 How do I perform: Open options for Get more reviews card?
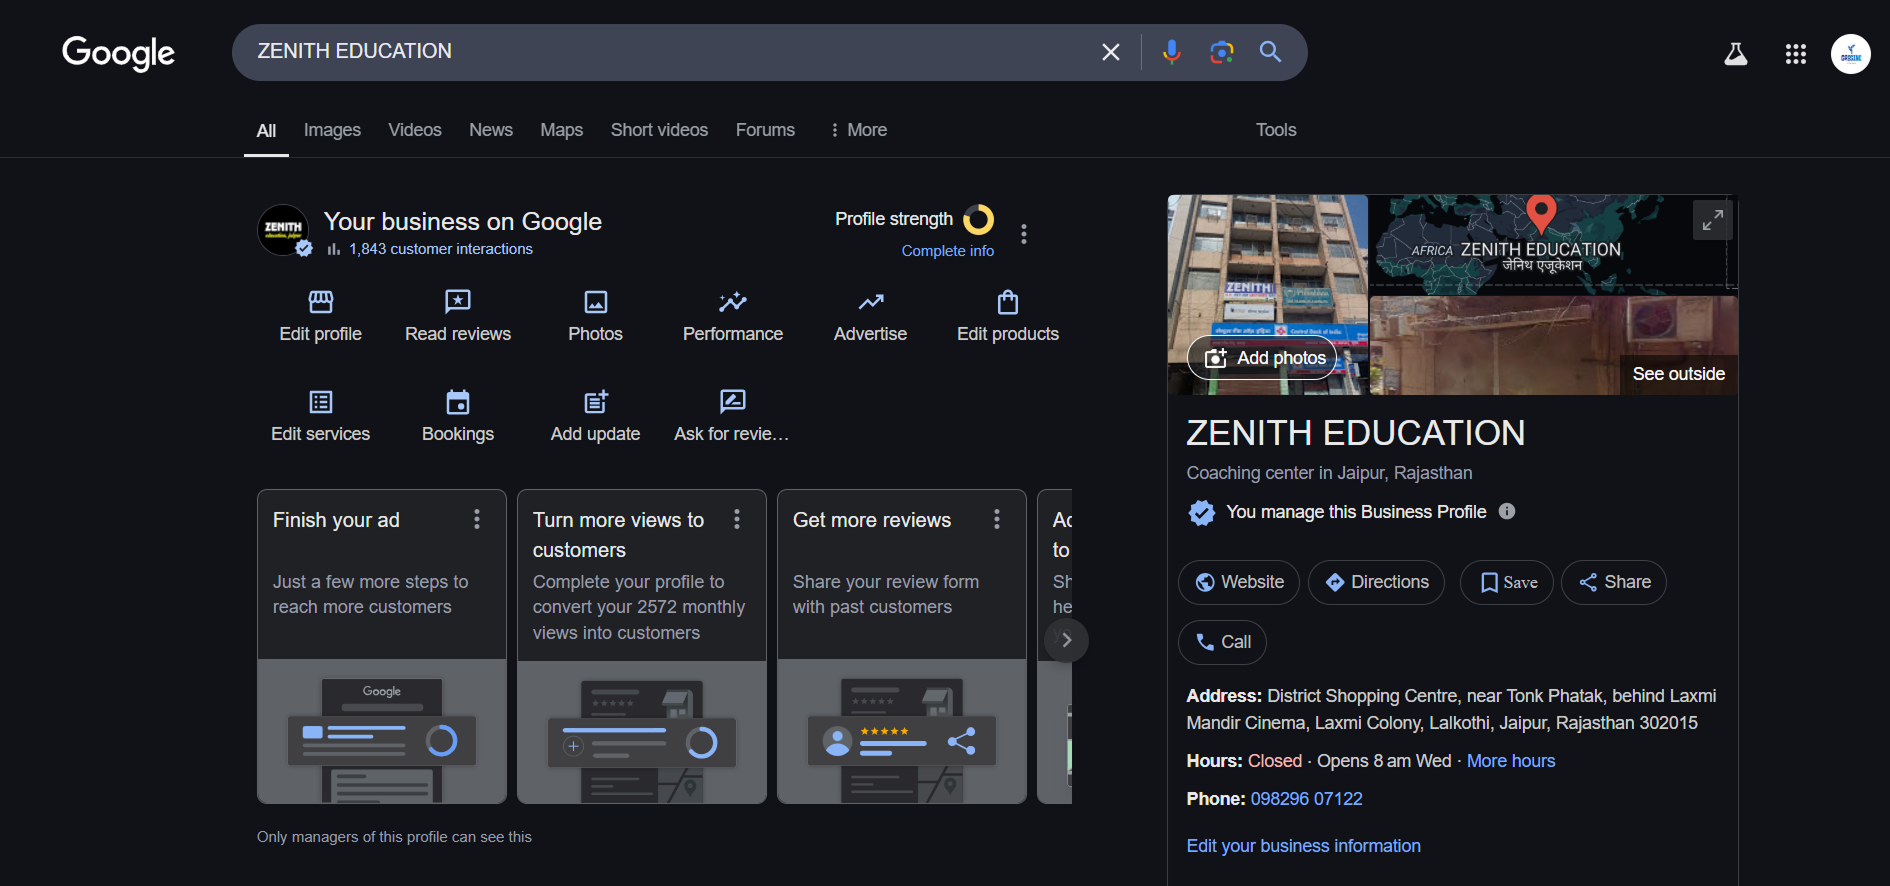997,519
